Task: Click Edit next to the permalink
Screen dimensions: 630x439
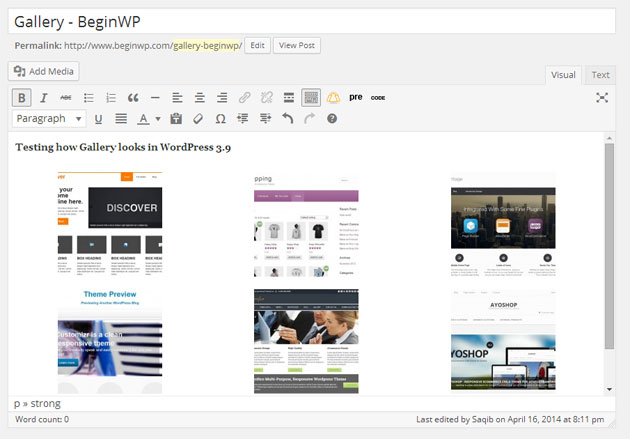Action: tap(258, 45)
